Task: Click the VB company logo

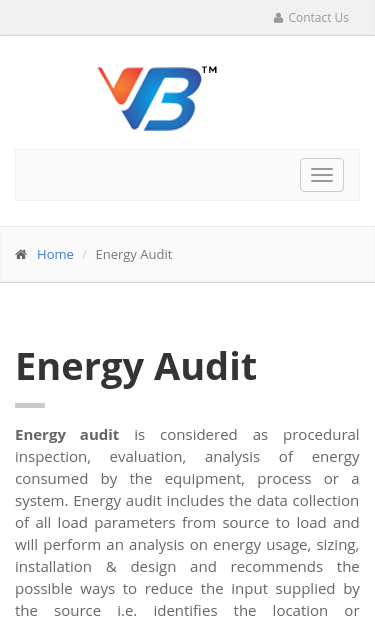Action: (158, 98)
